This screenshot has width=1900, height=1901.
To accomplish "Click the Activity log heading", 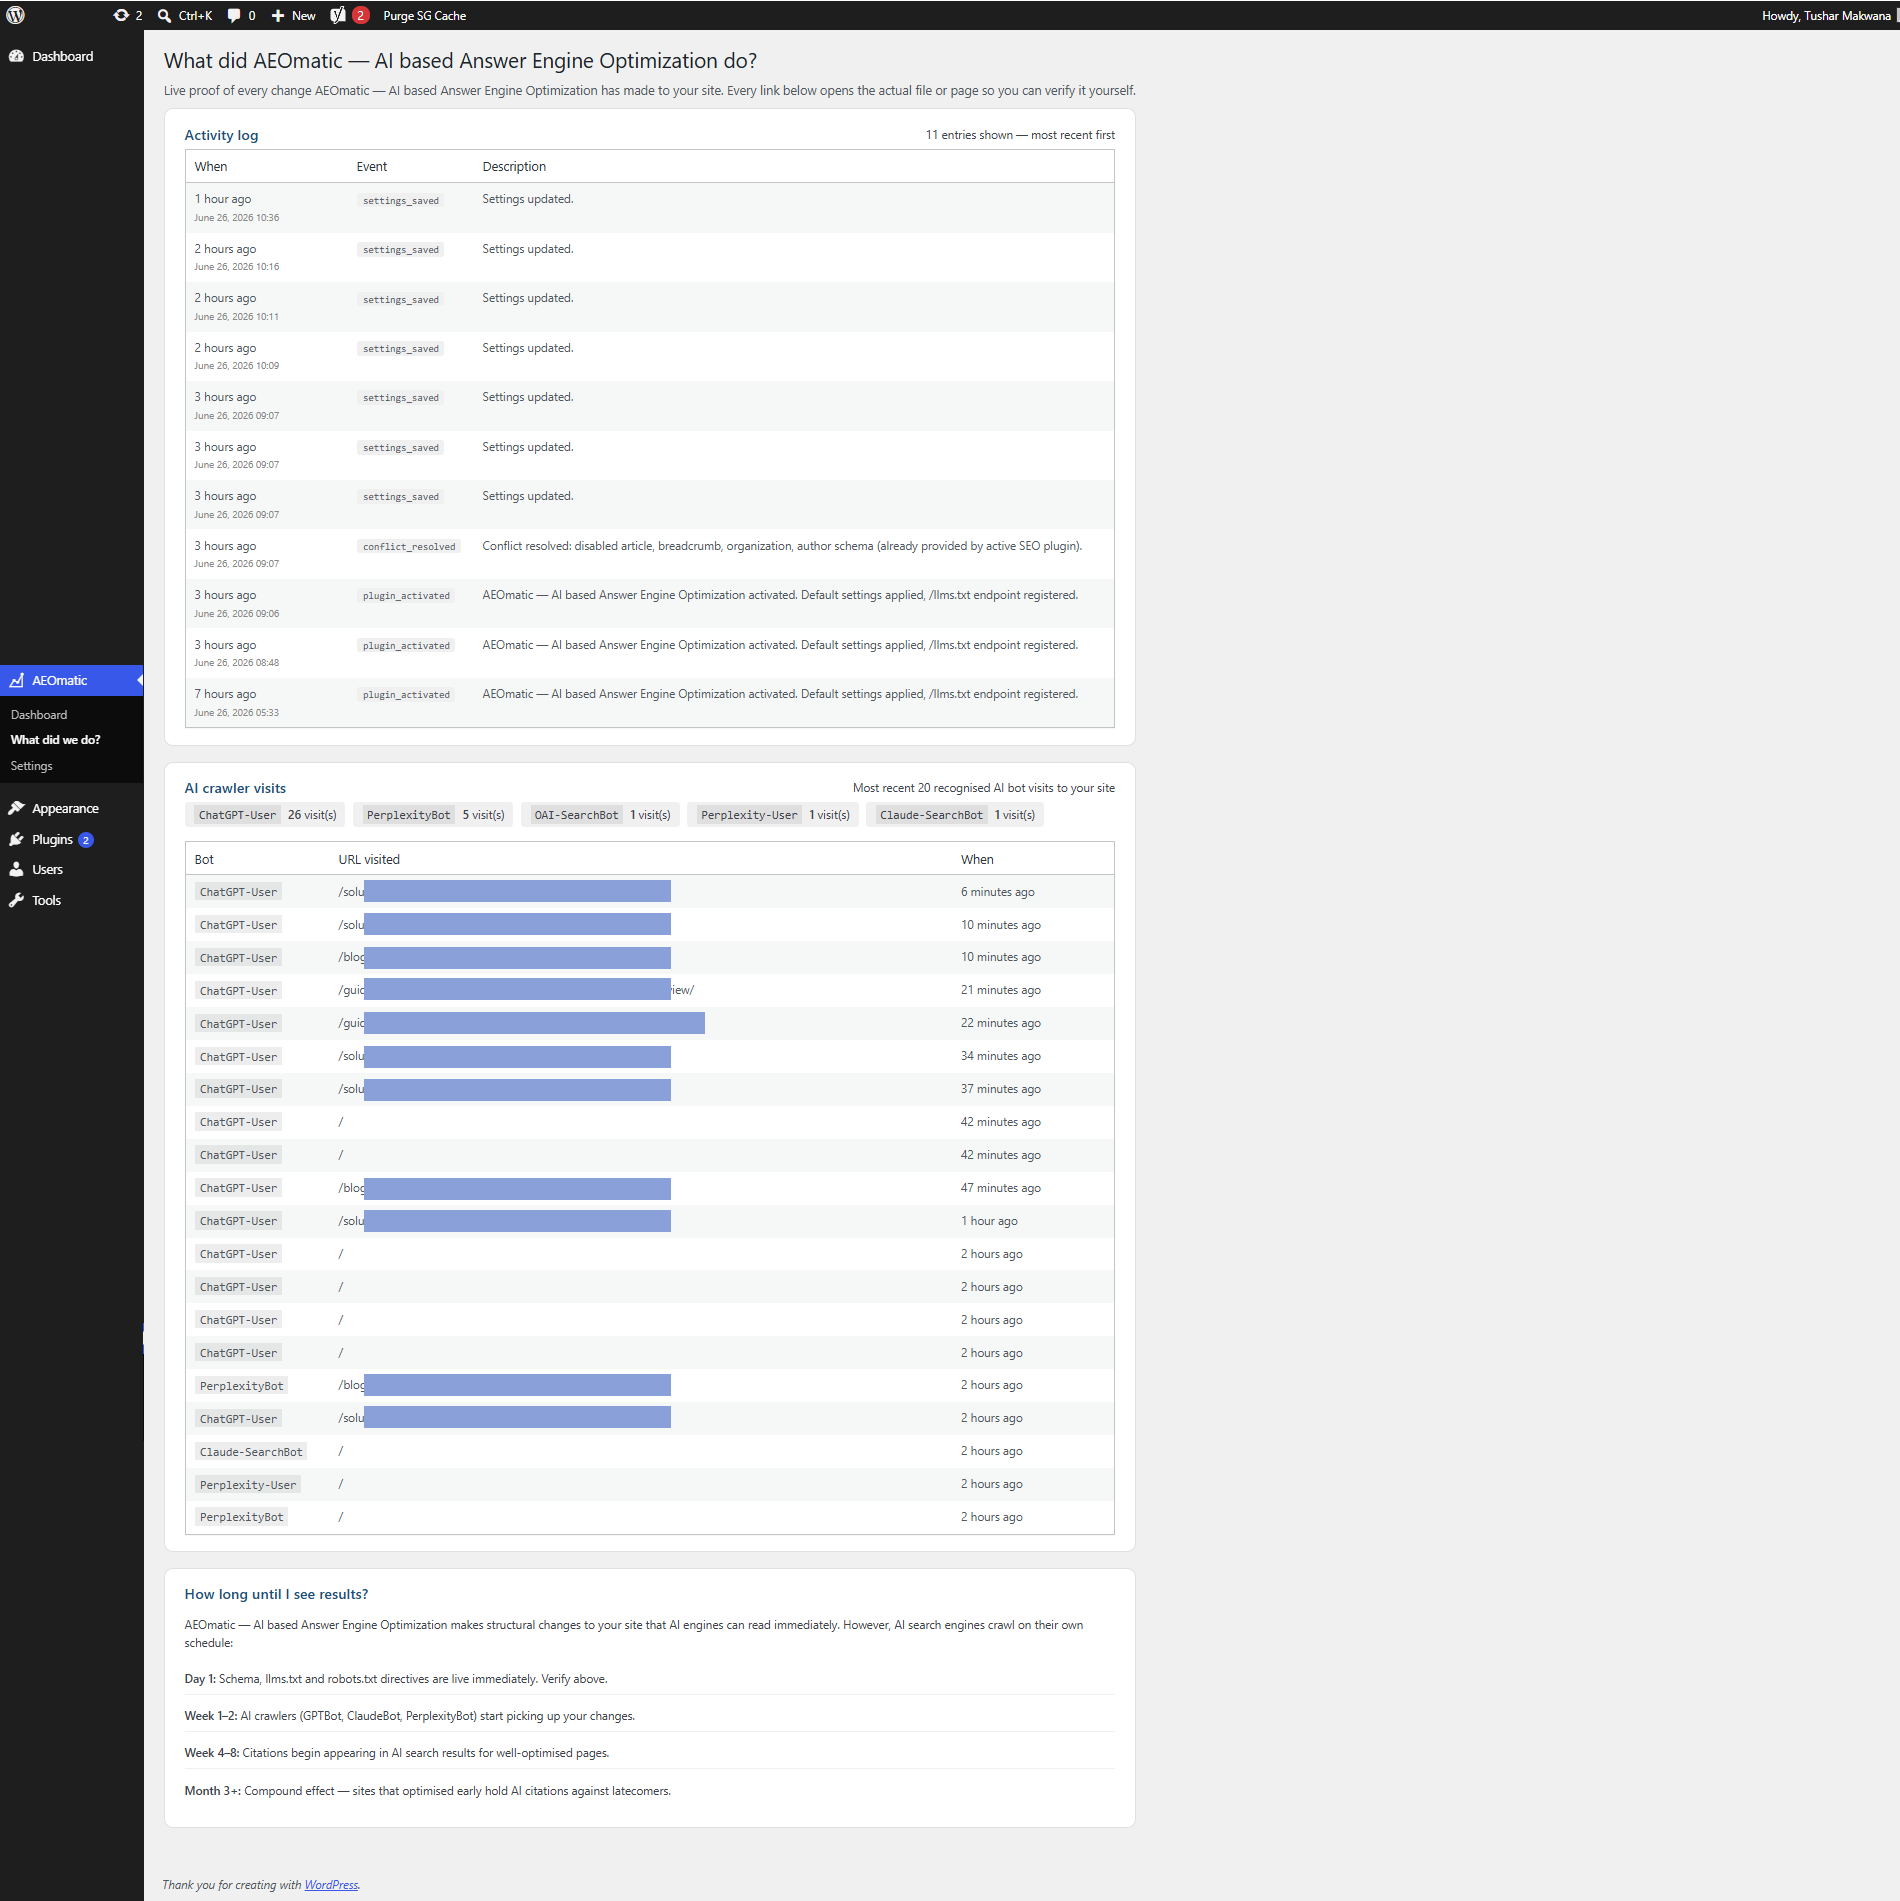I will (221, 135).
